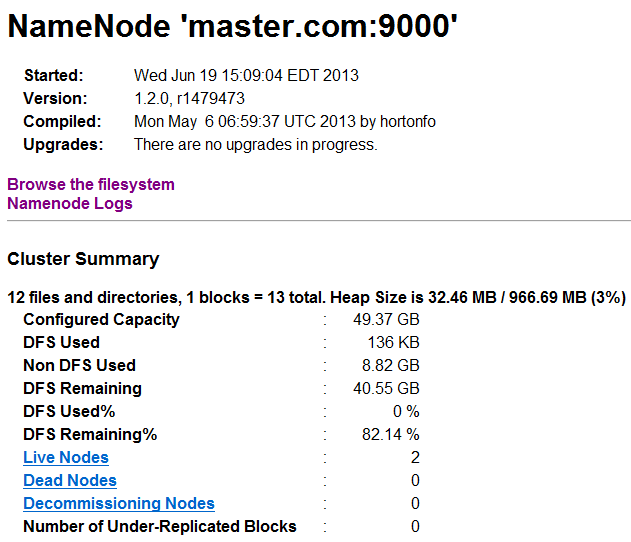Select the NameNode 'master.com:9000' heading
This screenshot has height=542, width=631.
[233, 26]
